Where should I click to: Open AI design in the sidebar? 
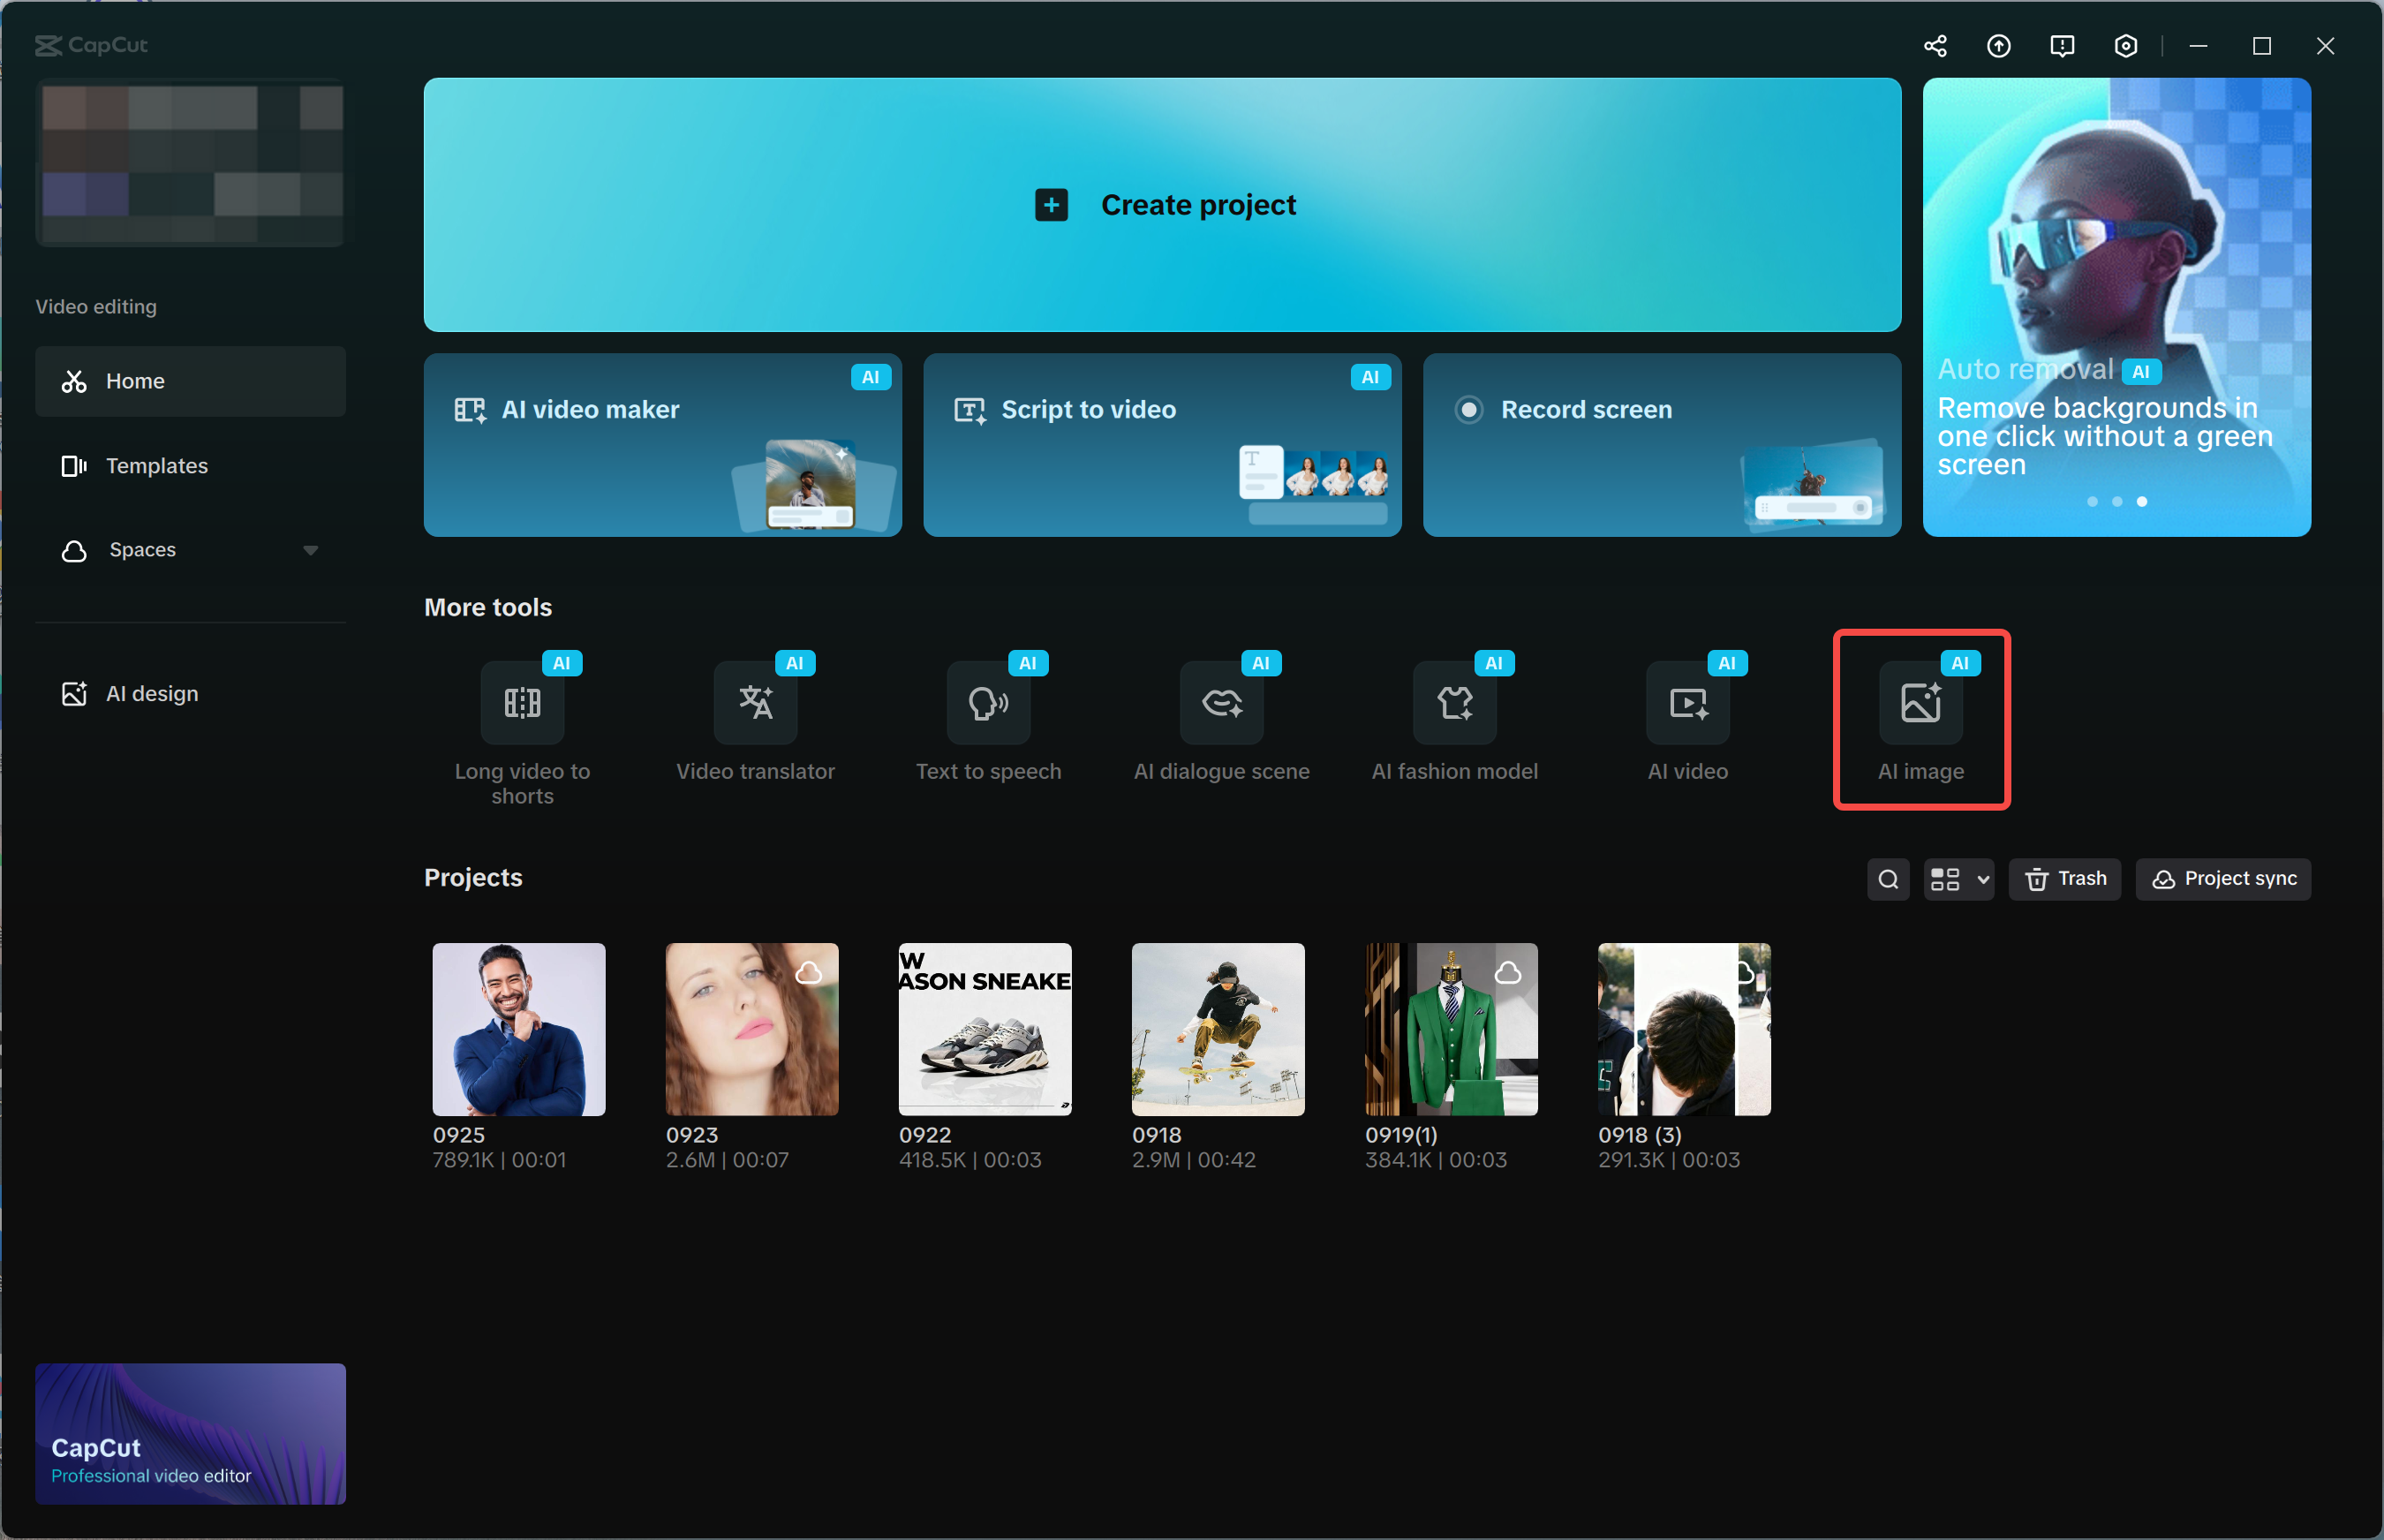[x=151, y=694]
